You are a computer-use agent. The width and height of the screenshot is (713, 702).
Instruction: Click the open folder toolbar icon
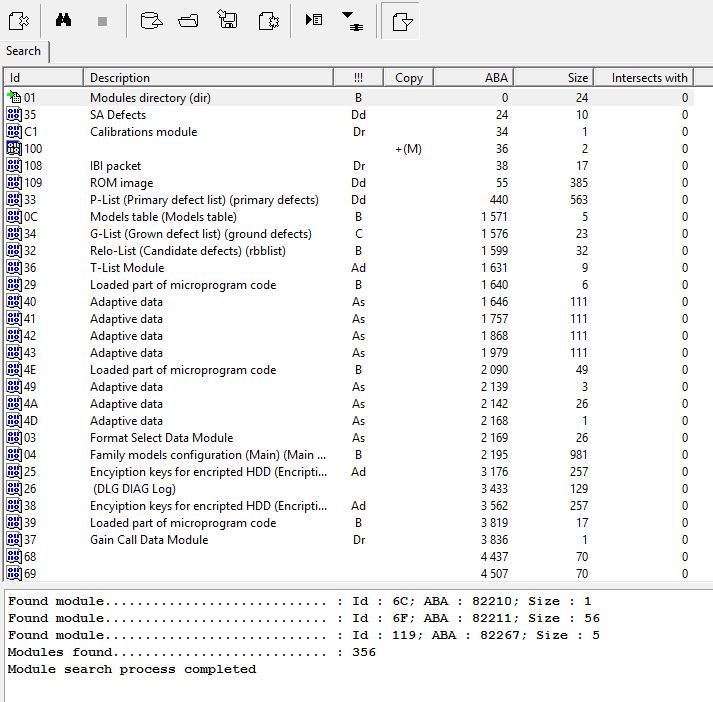pyautogui.click(x=188, y=20)
